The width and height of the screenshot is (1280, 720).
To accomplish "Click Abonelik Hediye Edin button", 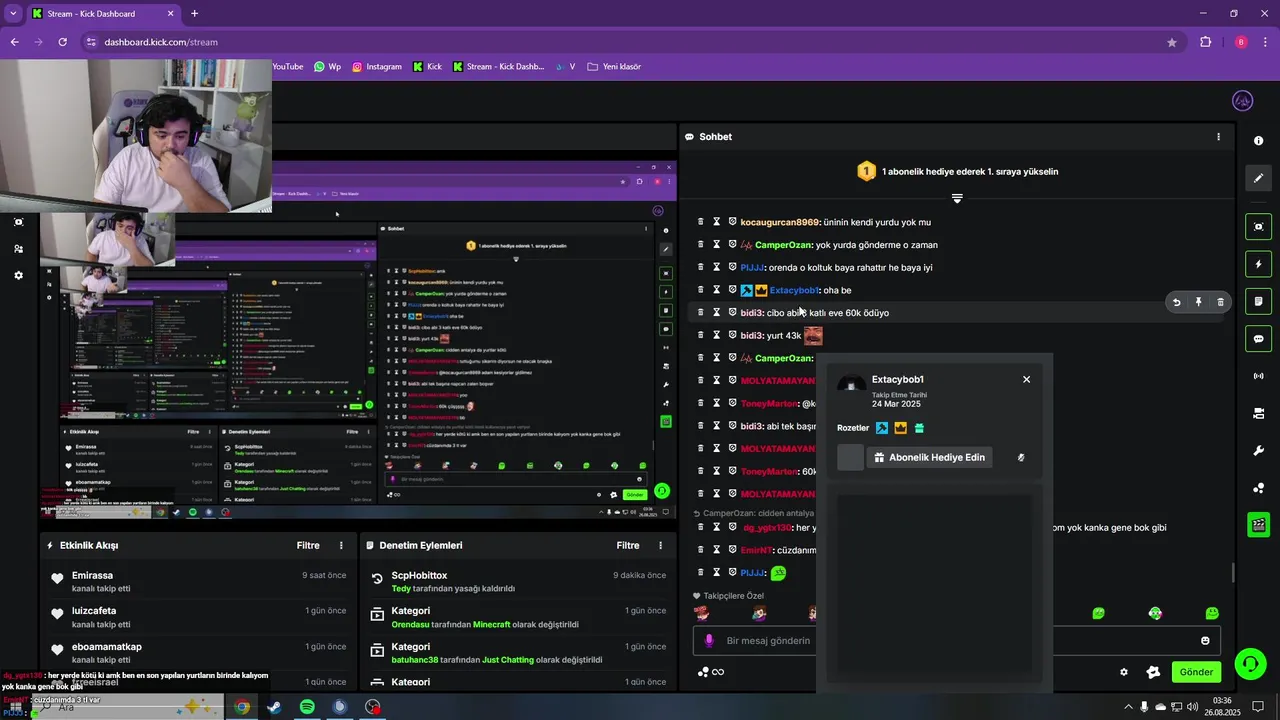I will [929, 457].
